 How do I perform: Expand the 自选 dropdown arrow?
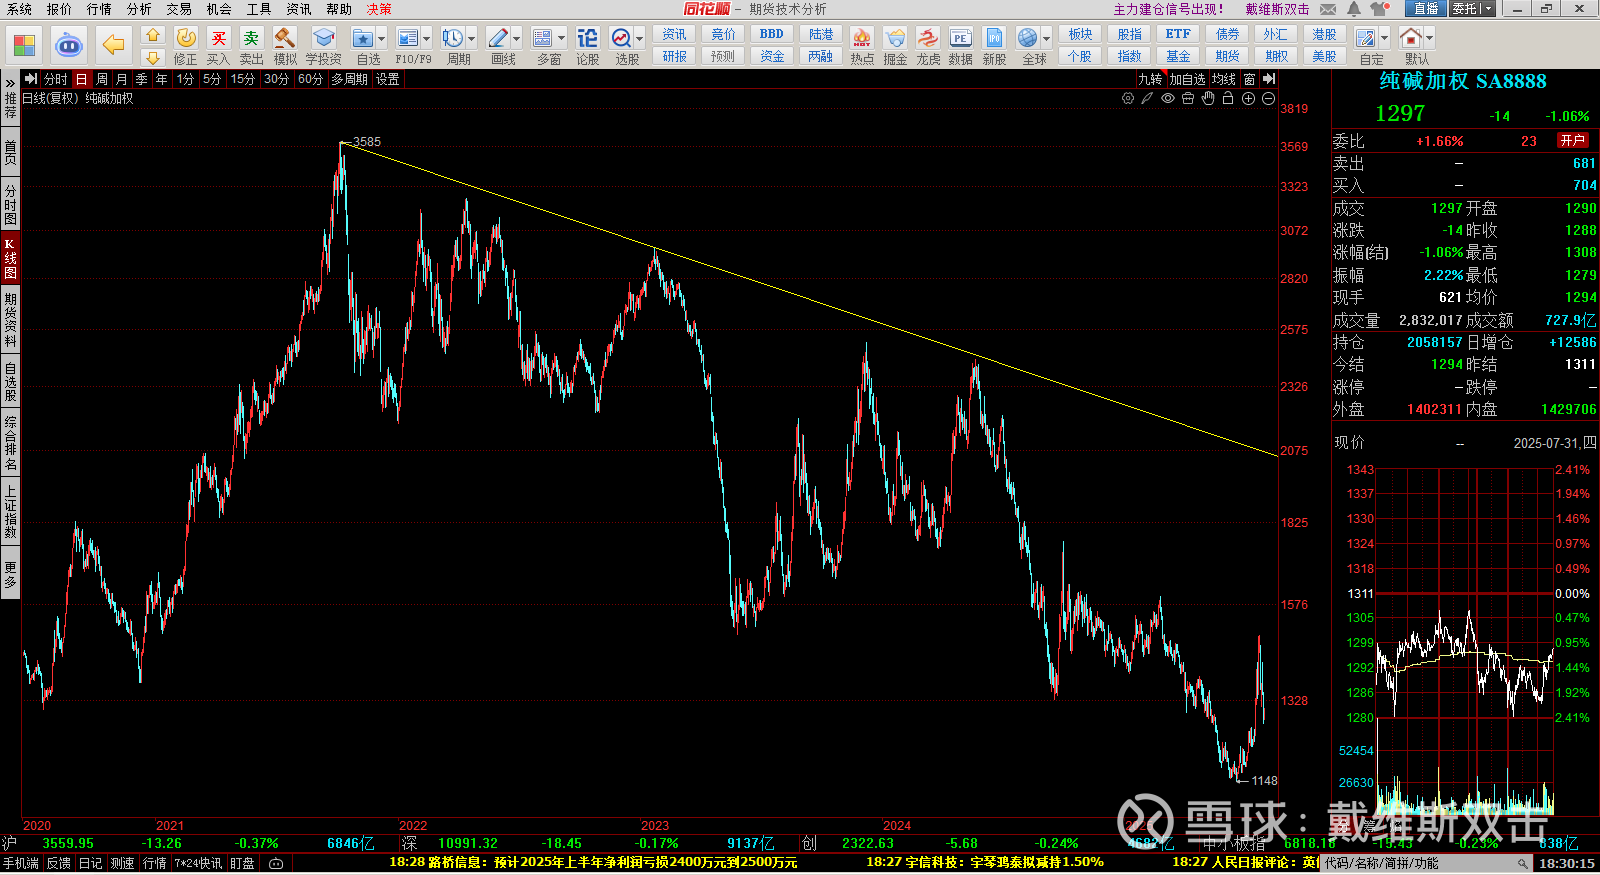pyautogui.click(x=382, y=39)
